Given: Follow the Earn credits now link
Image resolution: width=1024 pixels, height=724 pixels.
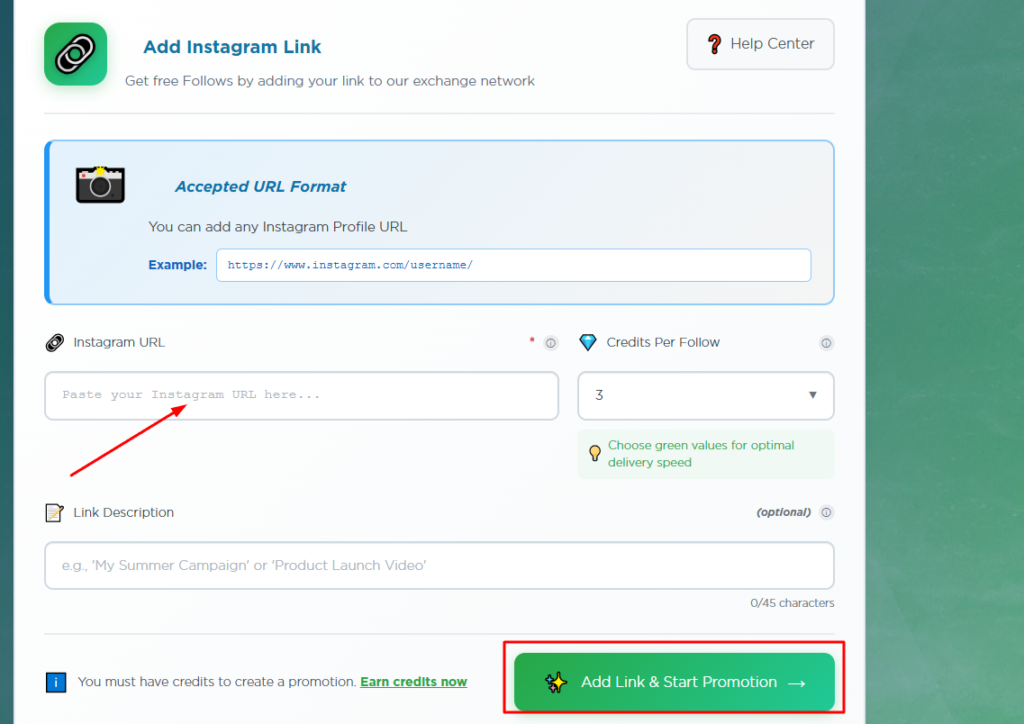Looking at the screenshot, I should [413, 681].
